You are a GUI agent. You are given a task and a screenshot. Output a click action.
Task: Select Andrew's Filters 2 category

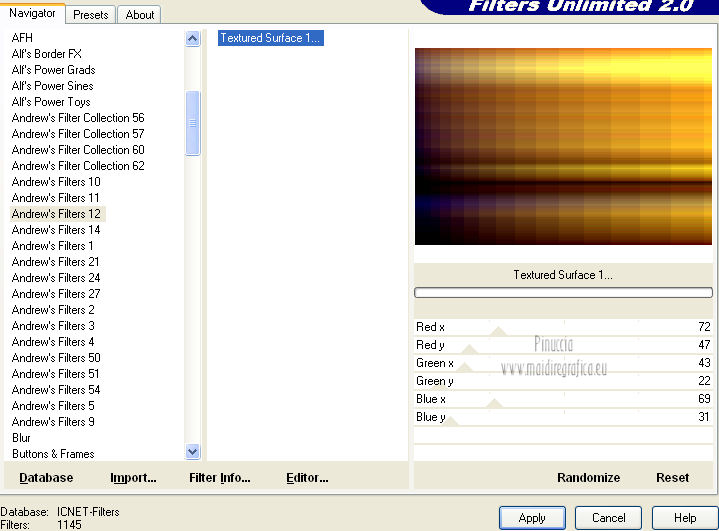point(53,310)
